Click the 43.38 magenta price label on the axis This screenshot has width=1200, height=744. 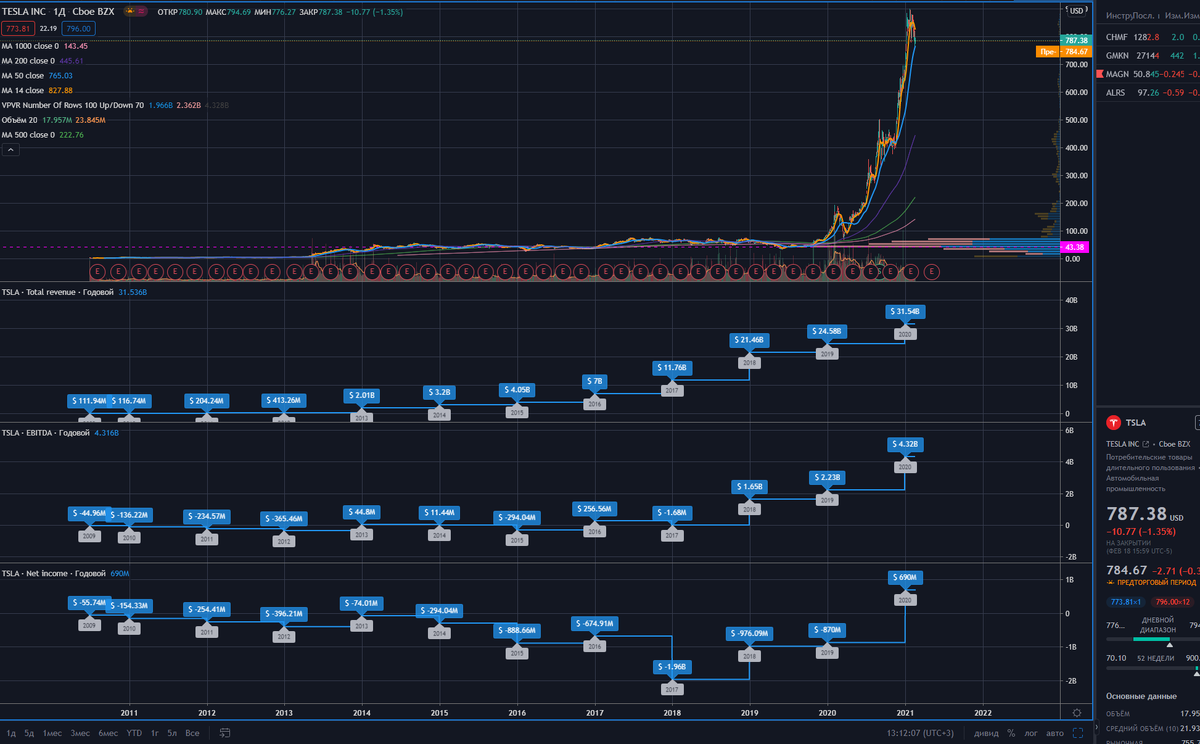click(x=1075, y=247)
